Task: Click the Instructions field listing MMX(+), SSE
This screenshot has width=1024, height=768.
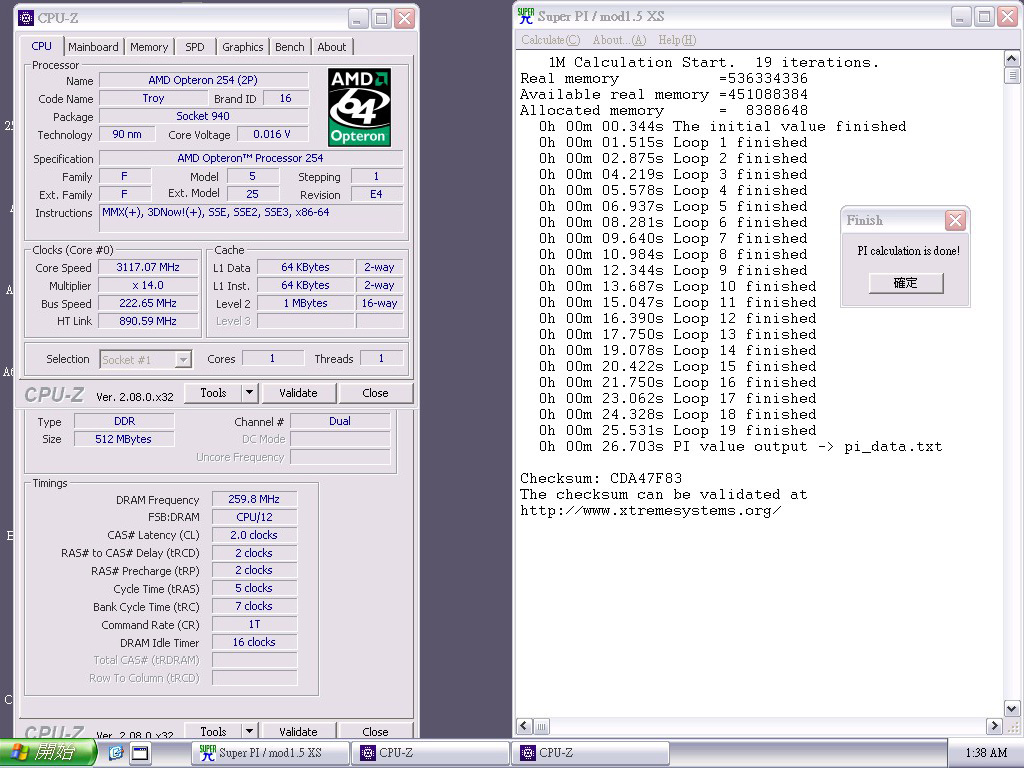Action: pyautogui.click(x=251, y=217)
